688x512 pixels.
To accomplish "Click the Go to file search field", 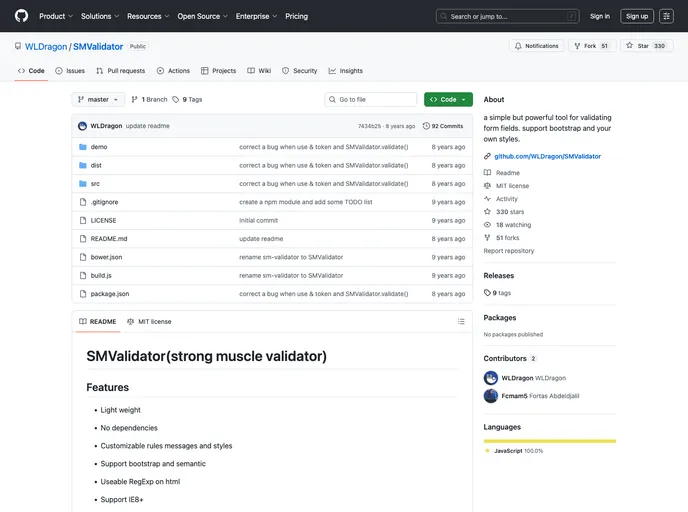I will (371, 100).
